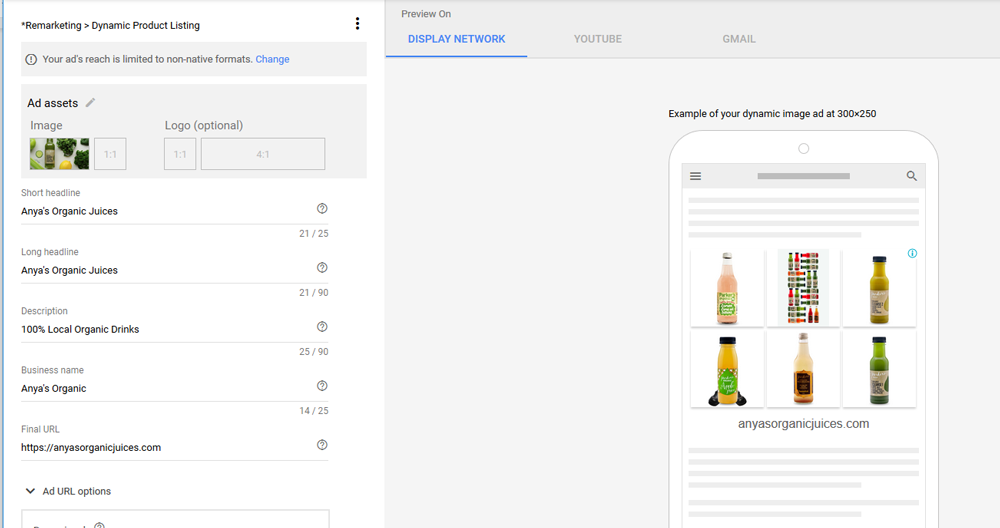
Task: Click the 4:1 logo placeholder
Action: (263, 154)
